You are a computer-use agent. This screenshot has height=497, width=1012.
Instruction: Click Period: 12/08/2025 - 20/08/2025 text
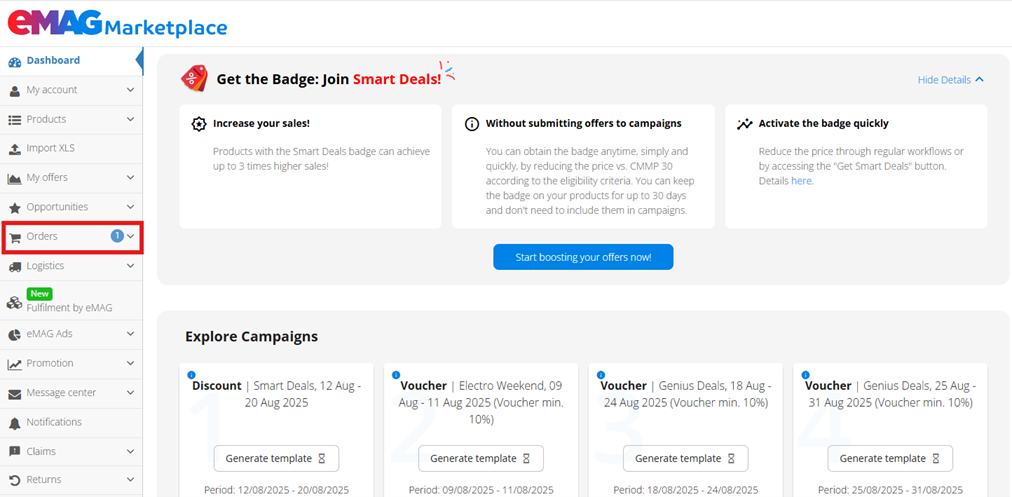(276, 490)
